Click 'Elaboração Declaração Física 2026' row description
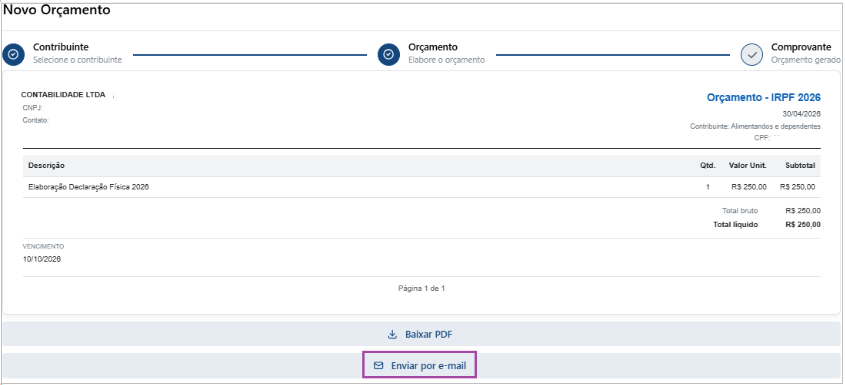 coord(88,187)
